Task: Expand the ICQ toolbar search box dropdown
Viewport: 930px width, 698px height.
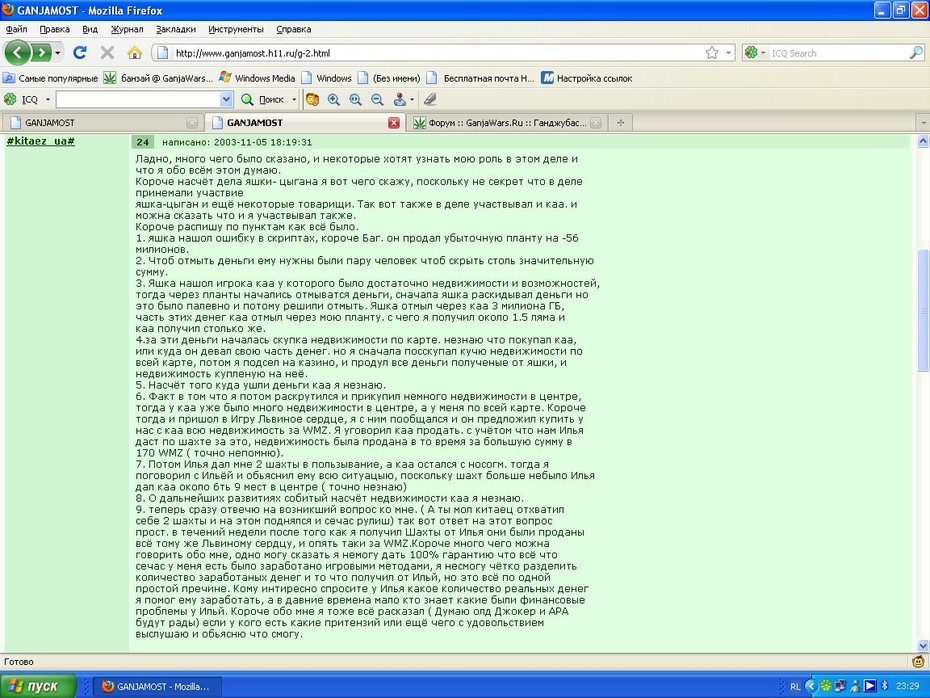Action: (x=226, y=100)
